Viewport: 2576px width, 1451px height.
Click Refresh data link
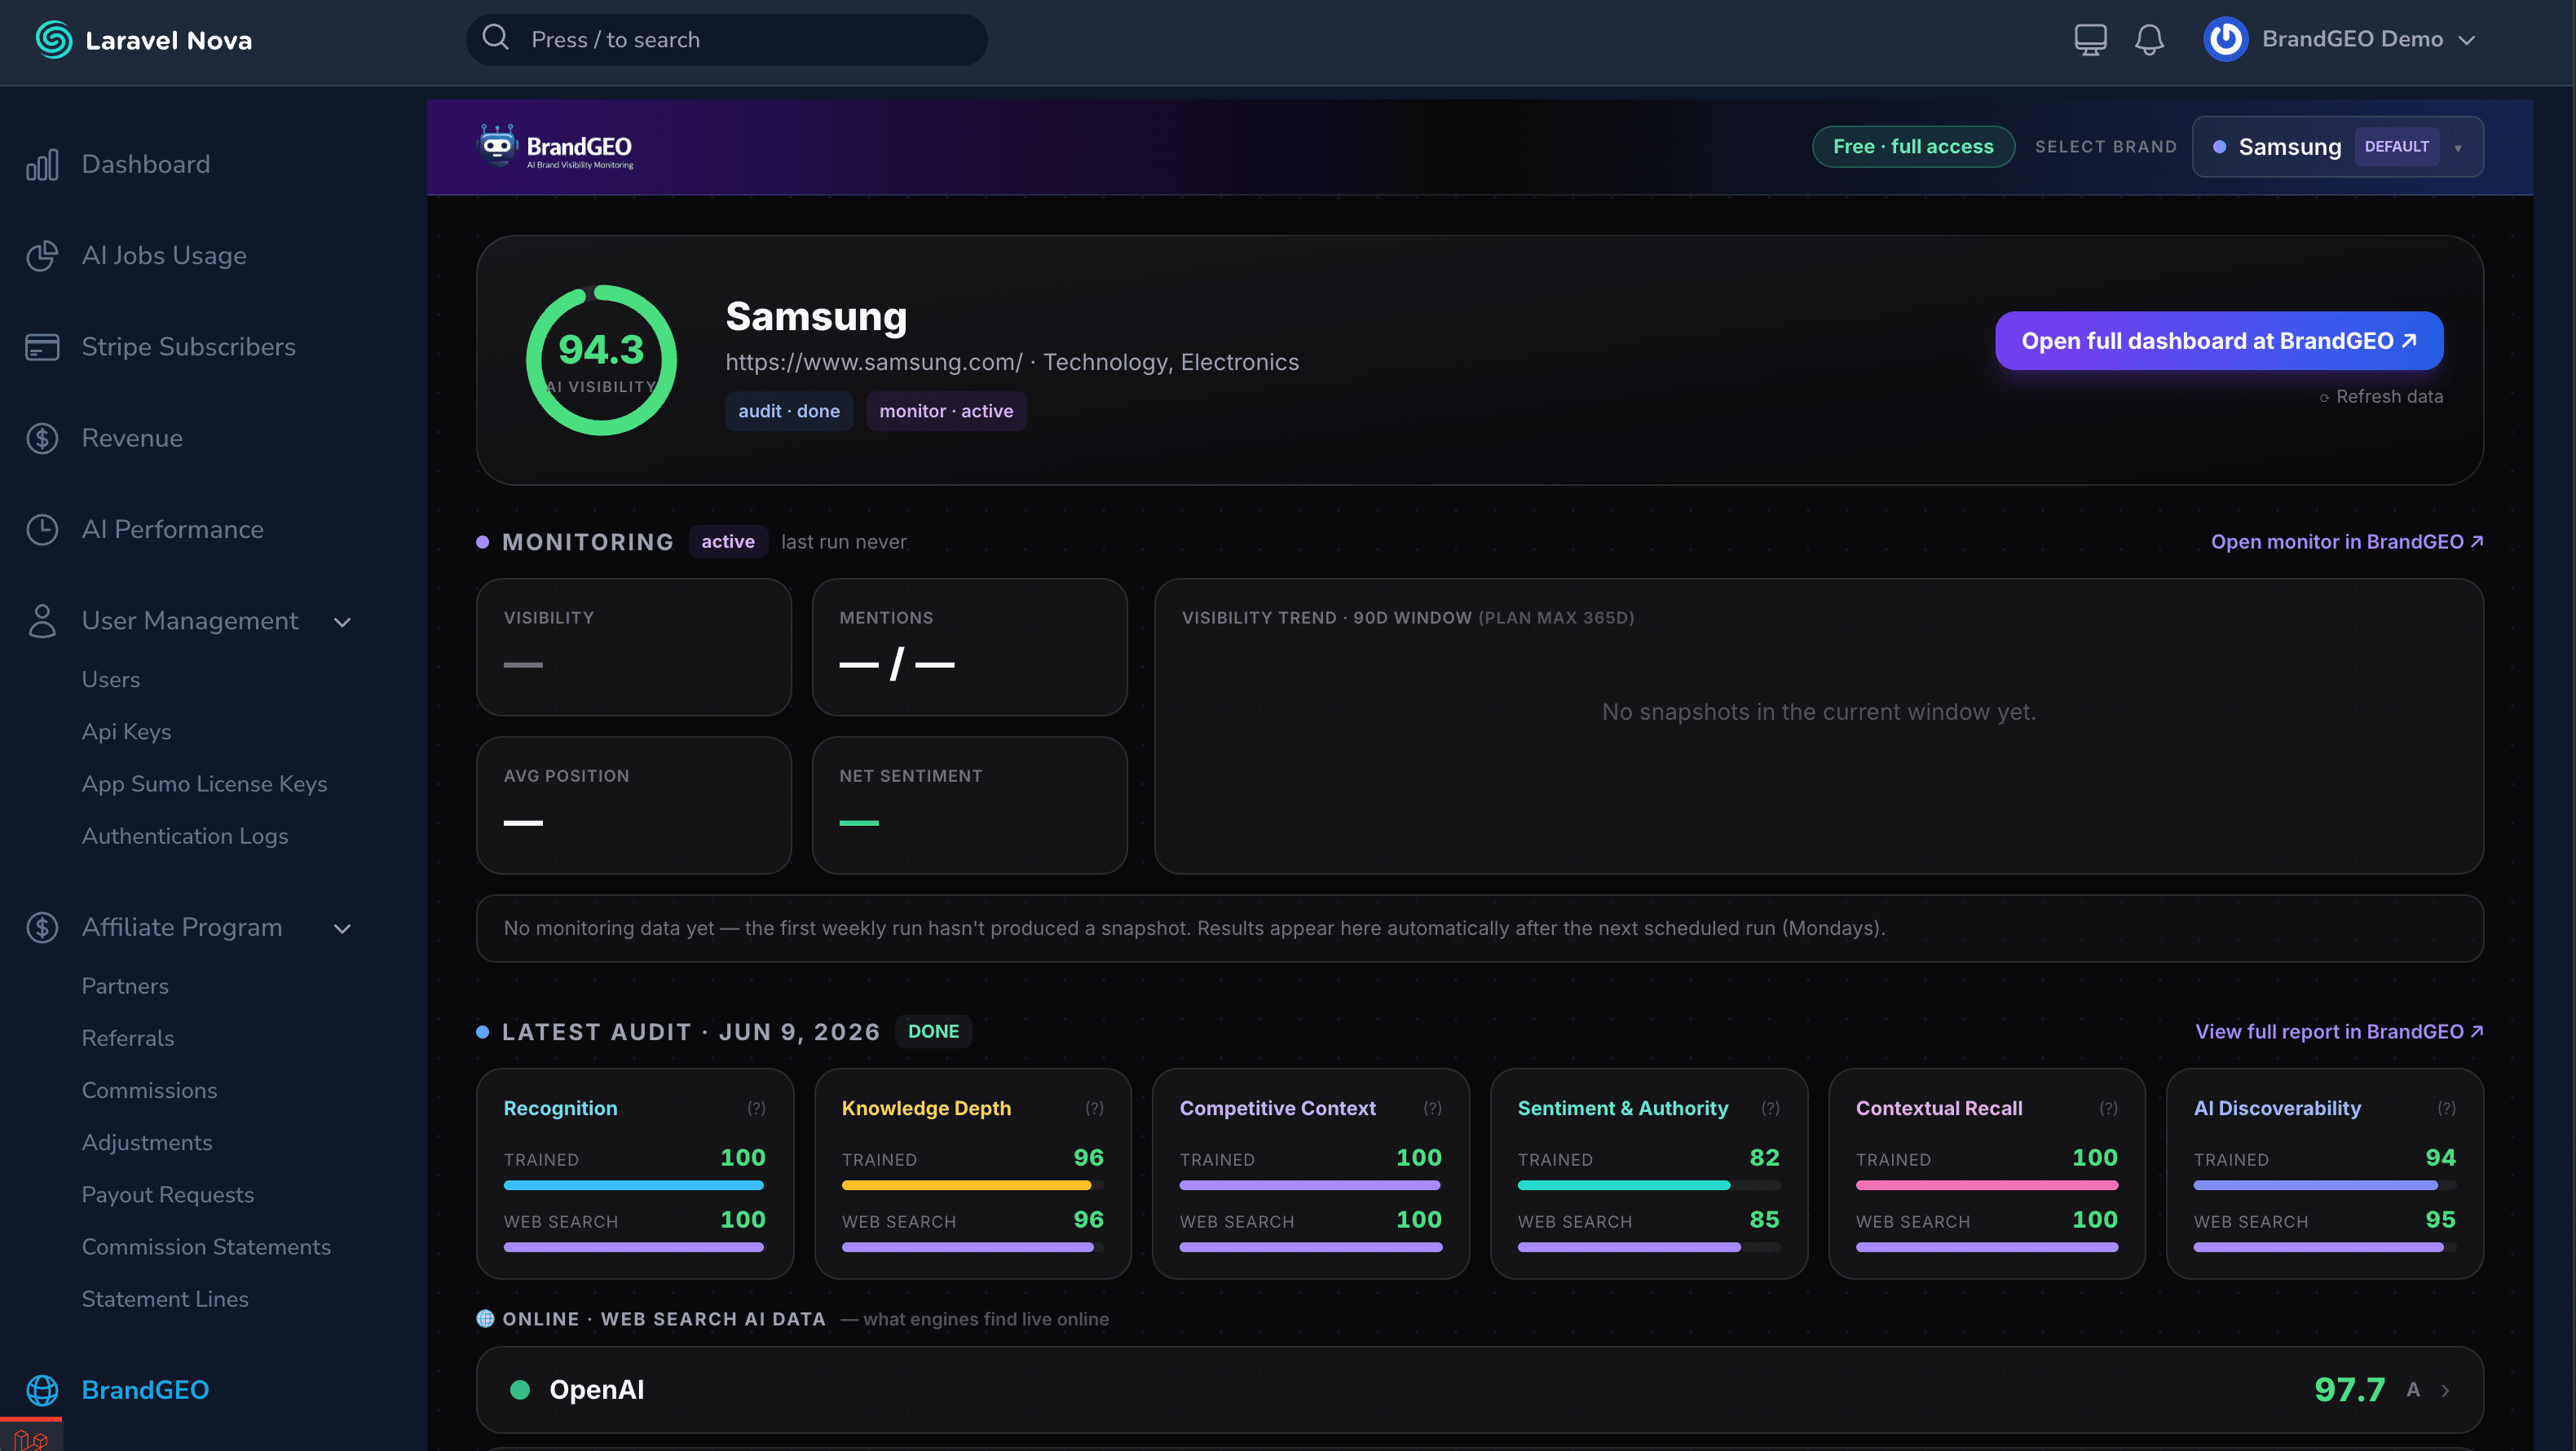pos(2381,397)
